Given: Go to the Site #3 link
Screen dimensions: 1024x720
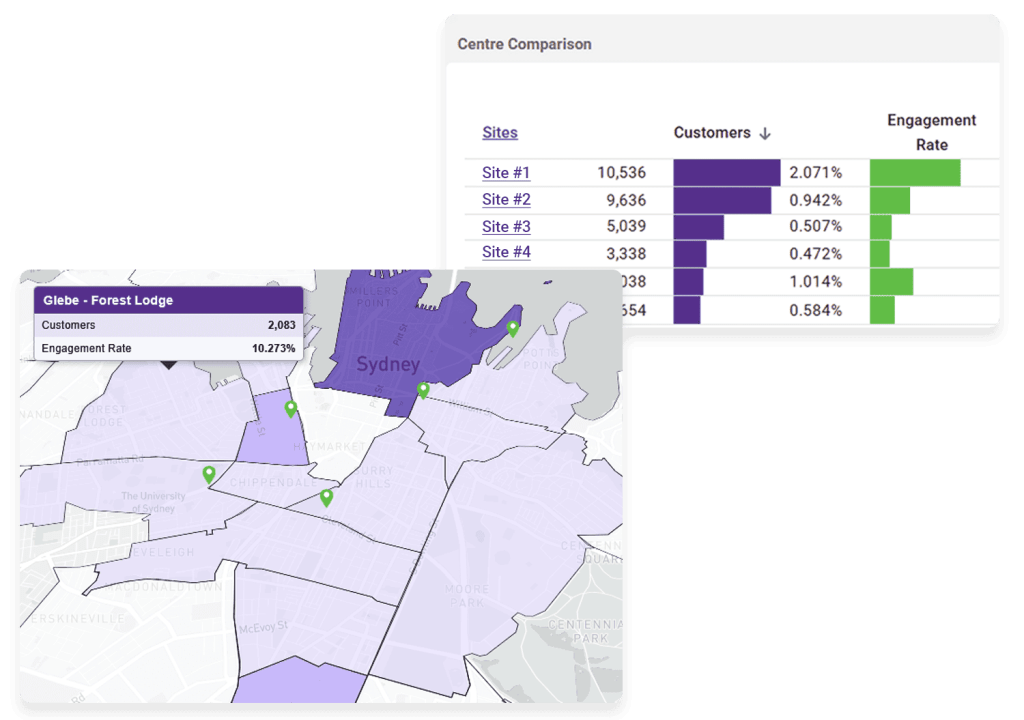Looking at the screenshot, I should [x=506, y=226].
